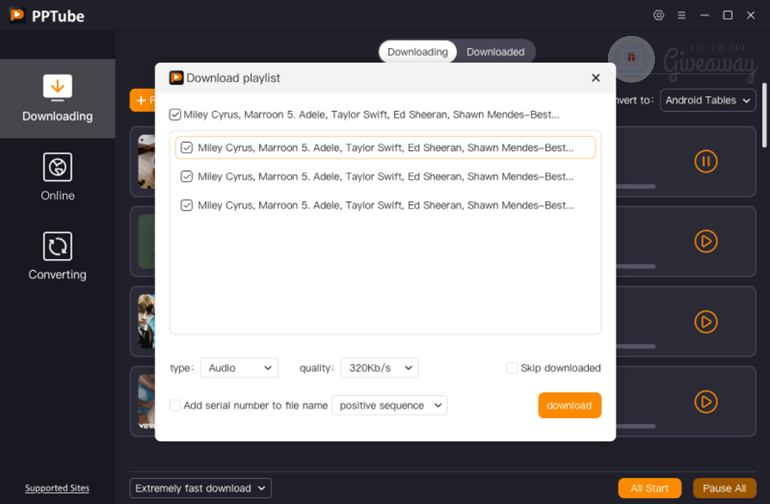770x504 pixels.
Task: Open the Online browser section
Action: [57, 176]
